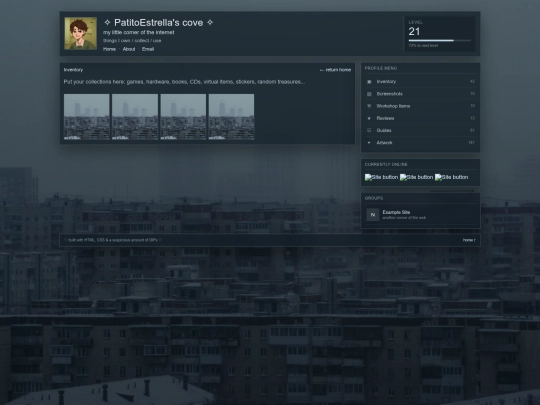Click the Inventory count 42

pos(472,82)
